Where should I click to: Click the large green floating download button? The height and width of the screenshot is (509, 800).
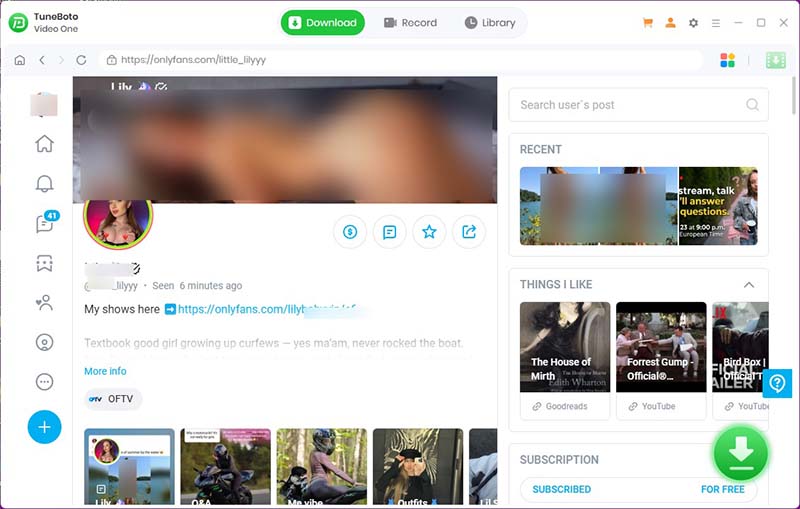click(740, 453)
